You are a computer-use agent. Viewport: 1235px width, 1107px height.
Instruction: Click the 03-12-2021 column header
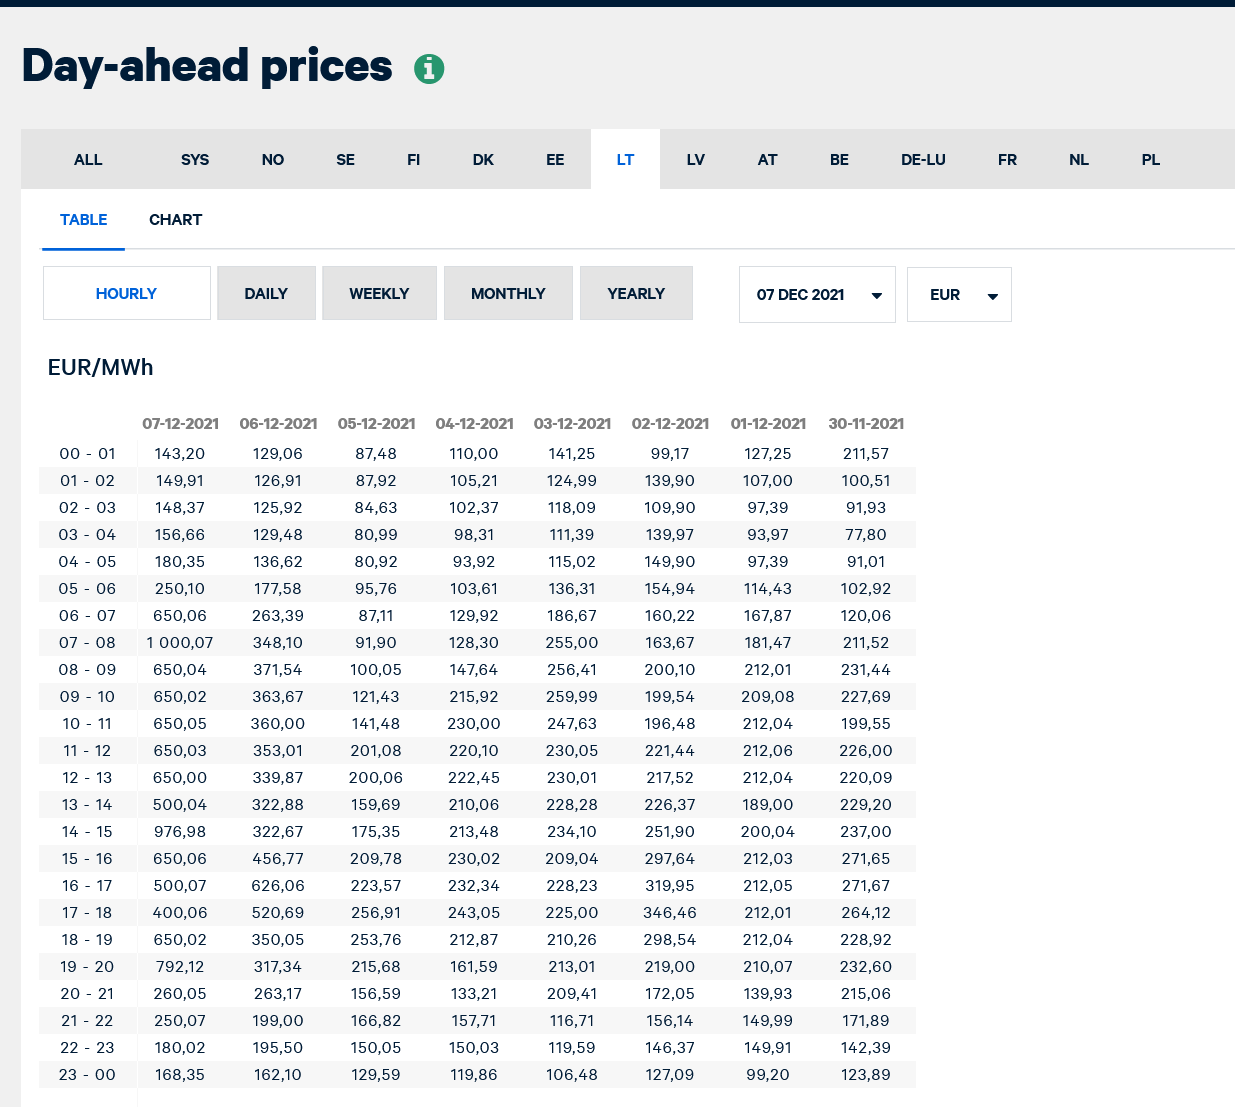coord(572,424)
